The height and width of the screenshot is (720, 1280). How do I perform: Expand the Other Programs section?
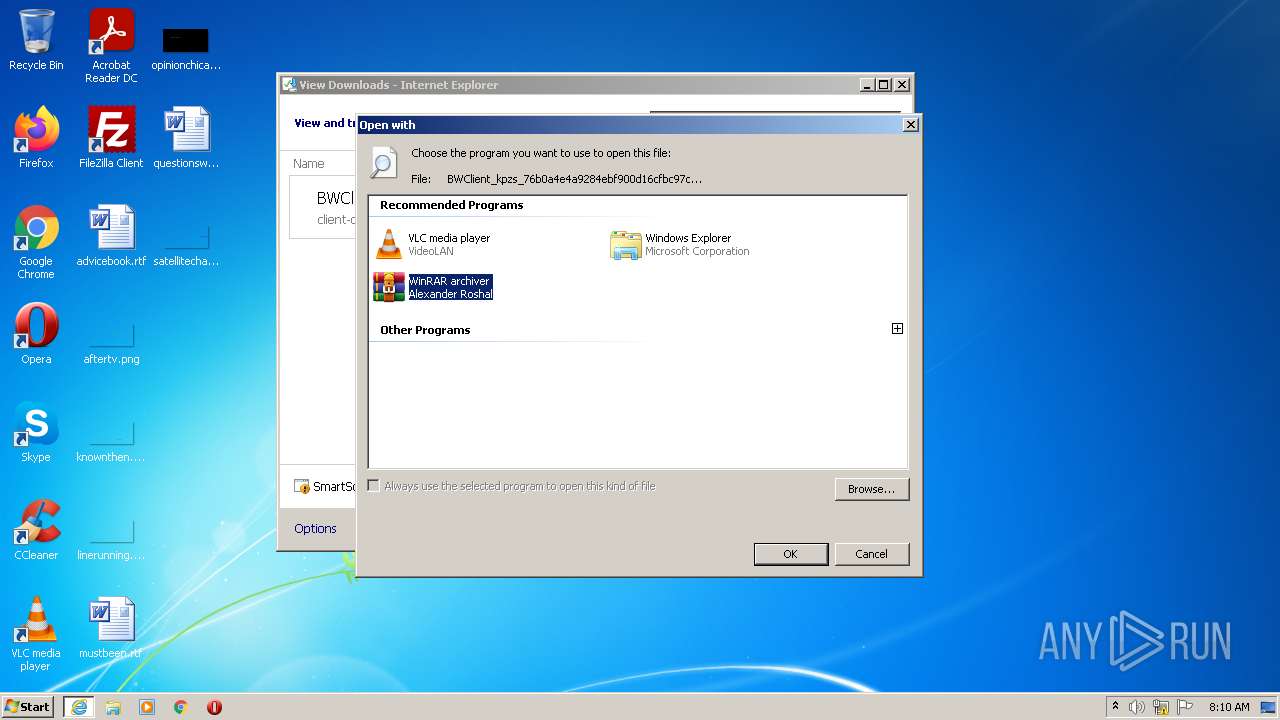(897, 329)
